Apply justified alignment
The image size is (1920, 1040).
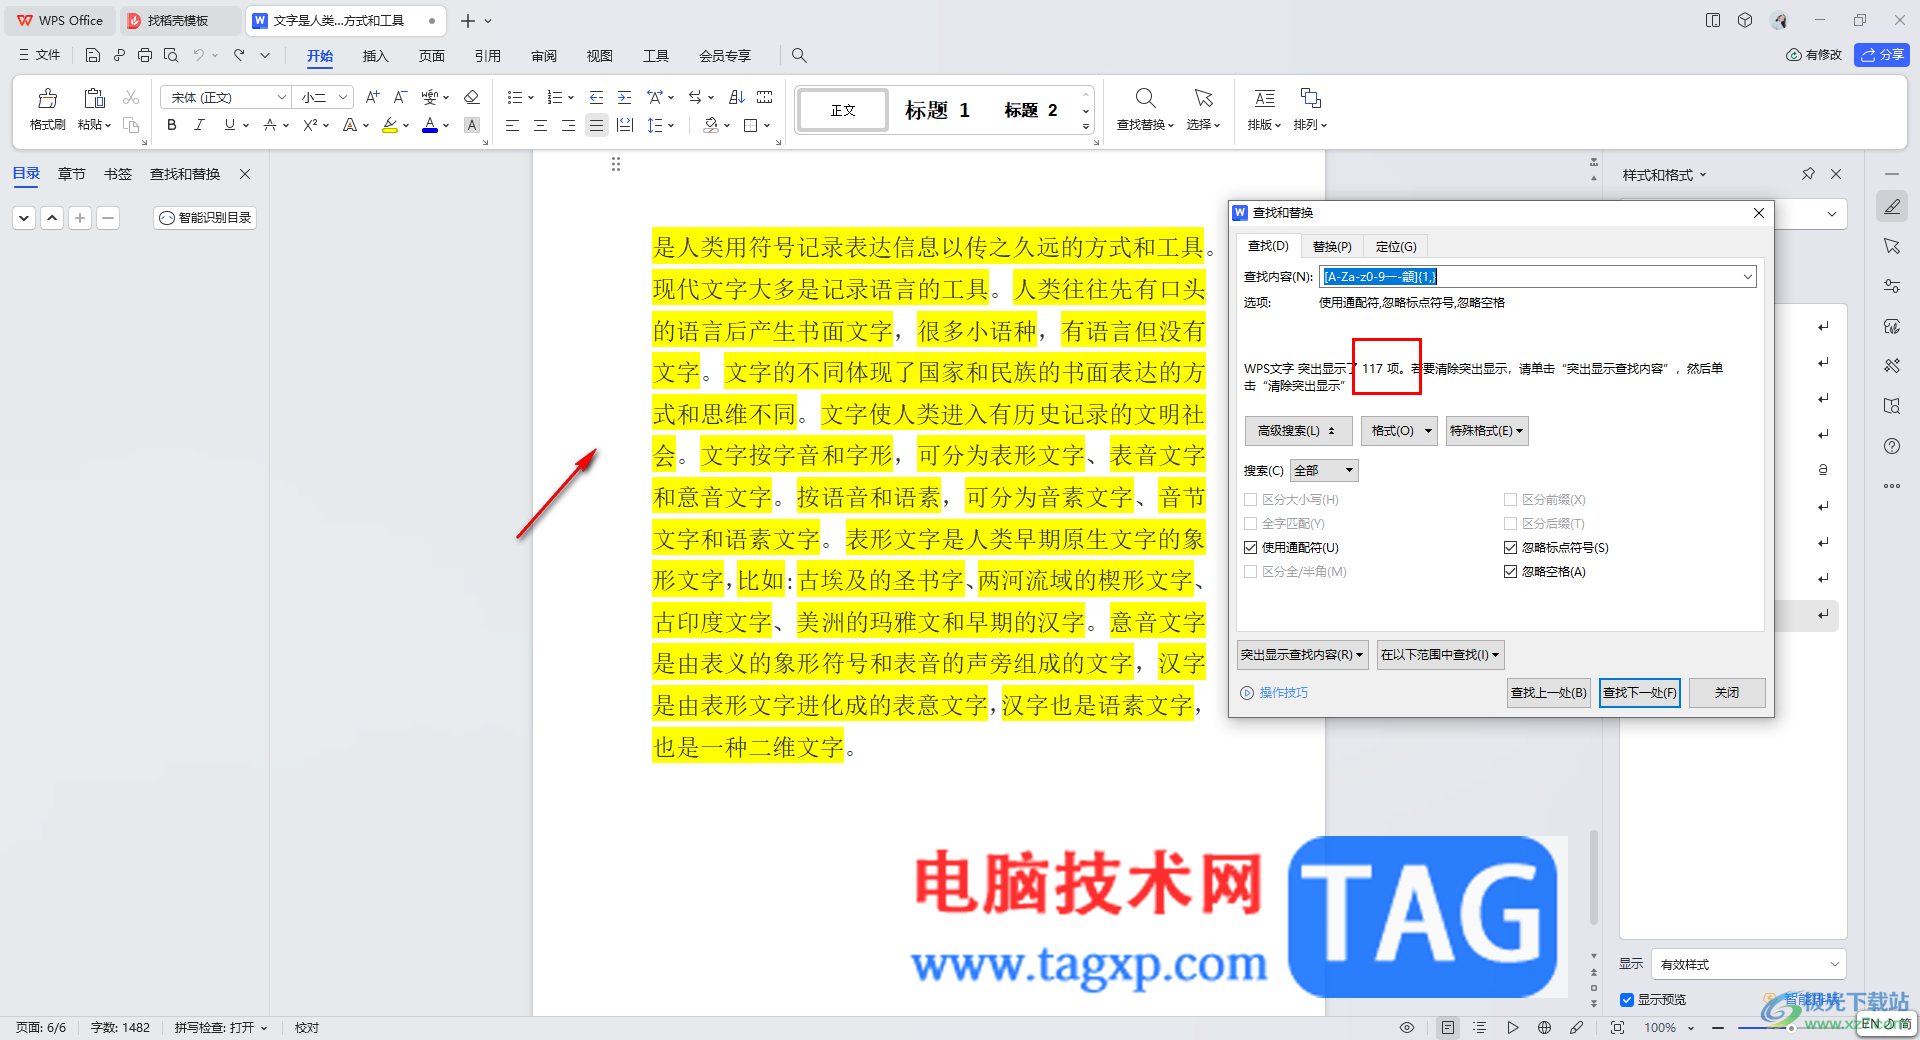tap(596, 125)
